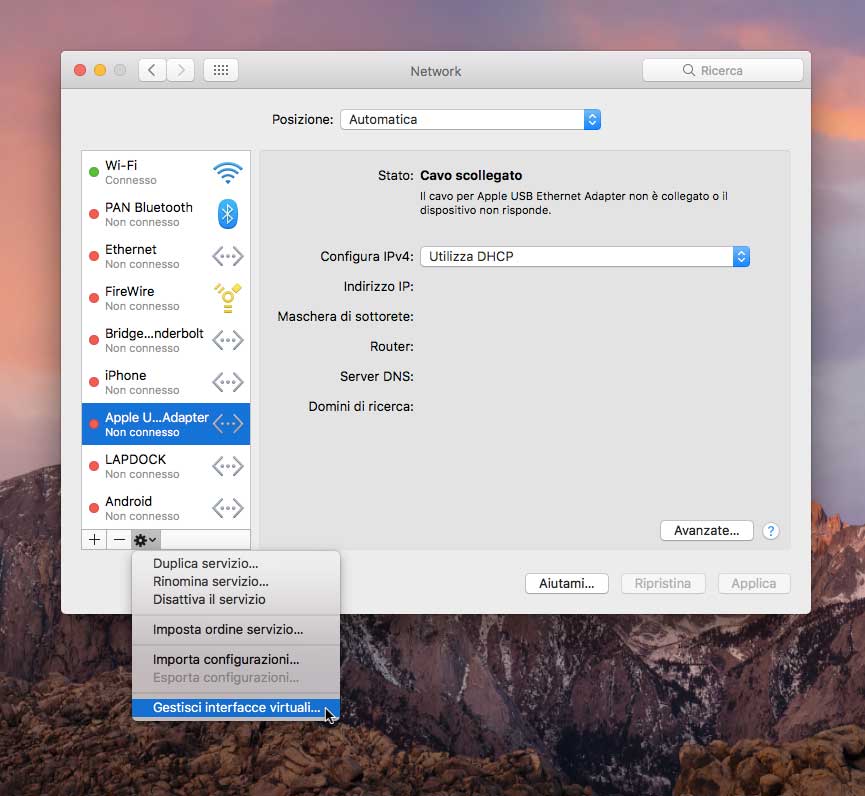The width and height of the screenshot is (865, 796).
Task: Minimize the Network window with yellow button
Action: tap(100, 70)
